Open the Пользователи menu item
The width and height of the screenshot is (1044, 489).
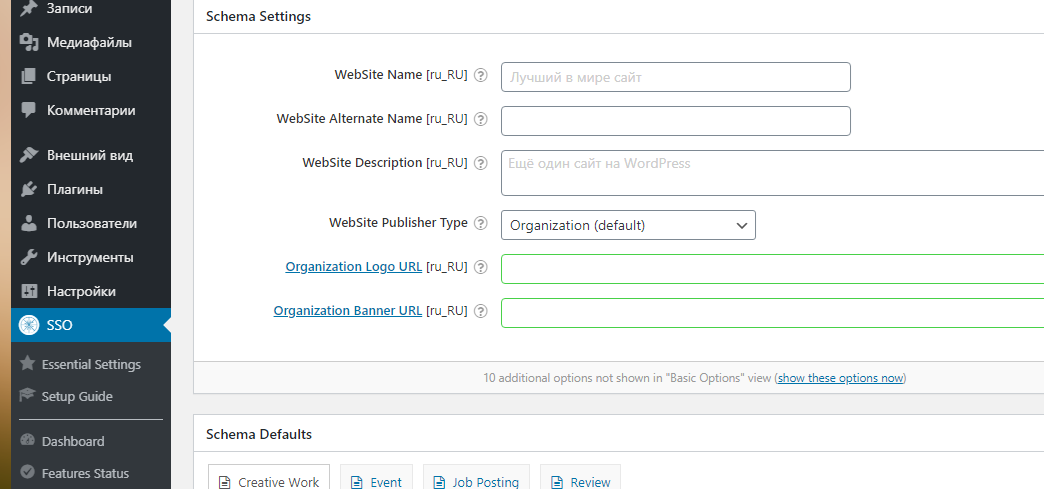91,223
